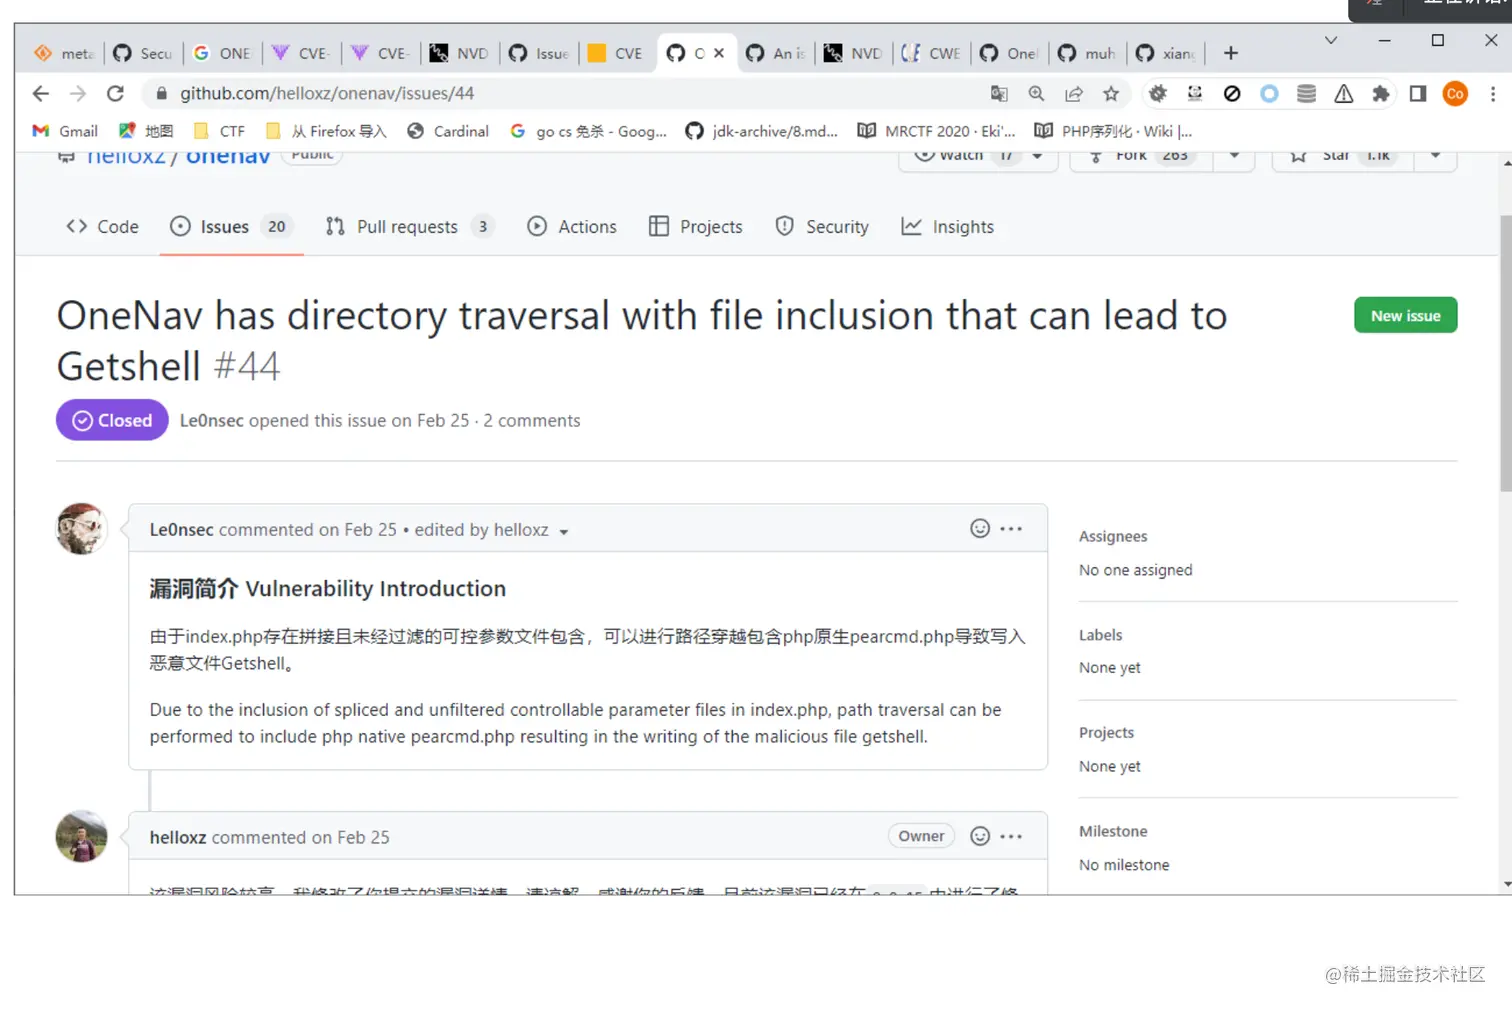Click the page vertical scrollbar thumb
Screen dimensions: 1512x1011
click(1506, 353)
